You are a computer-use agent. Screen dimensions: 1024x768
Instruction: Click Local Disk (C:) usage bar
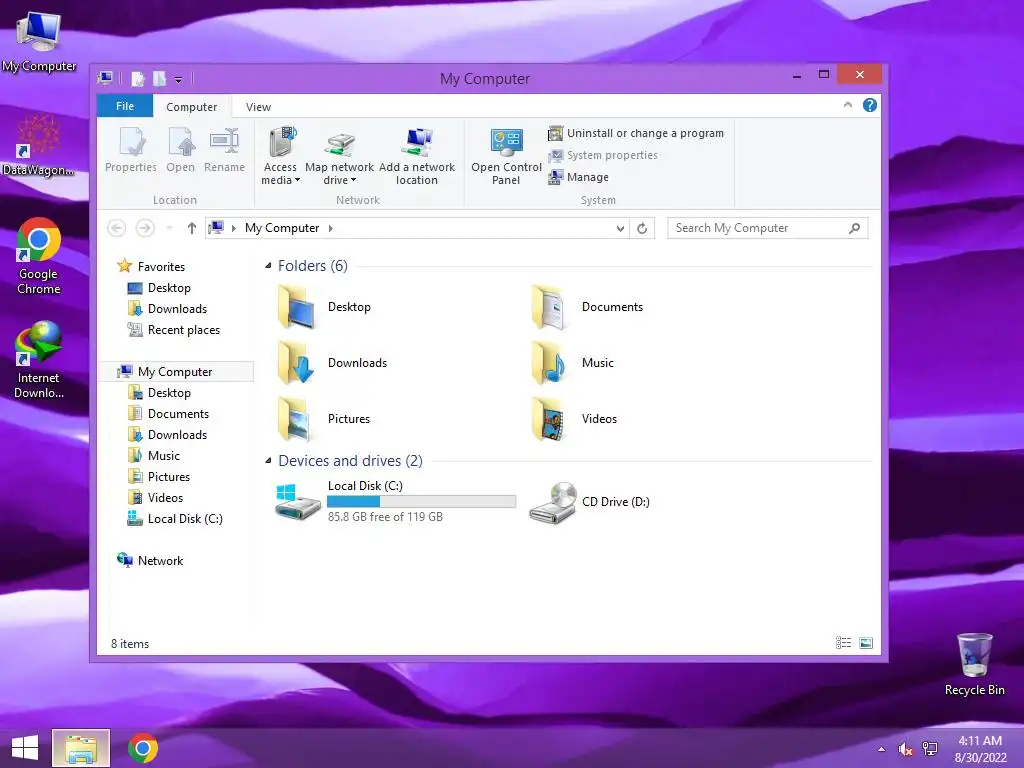pyautogui.click(x=421, y=502)
